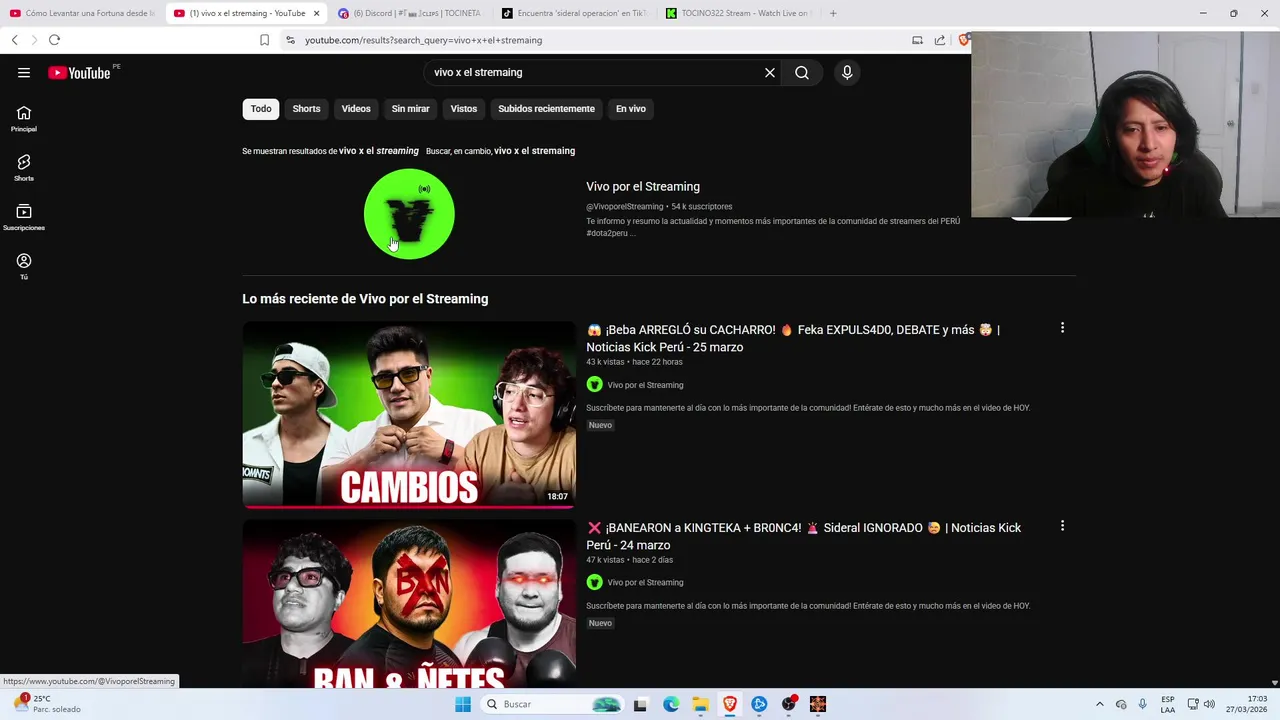1280x720 pixels.
Task: View site information icon in address bar
Action: point(290,40)
